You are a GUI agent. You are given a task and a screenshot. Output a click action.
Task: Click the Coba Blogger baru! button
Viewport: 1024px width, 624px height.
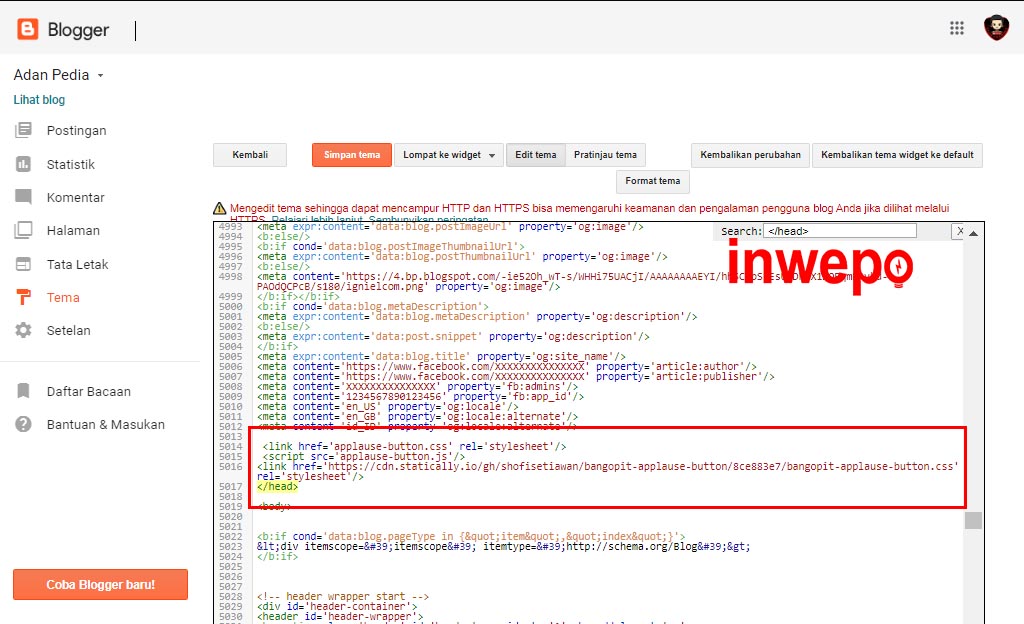[x=101, y=584]
